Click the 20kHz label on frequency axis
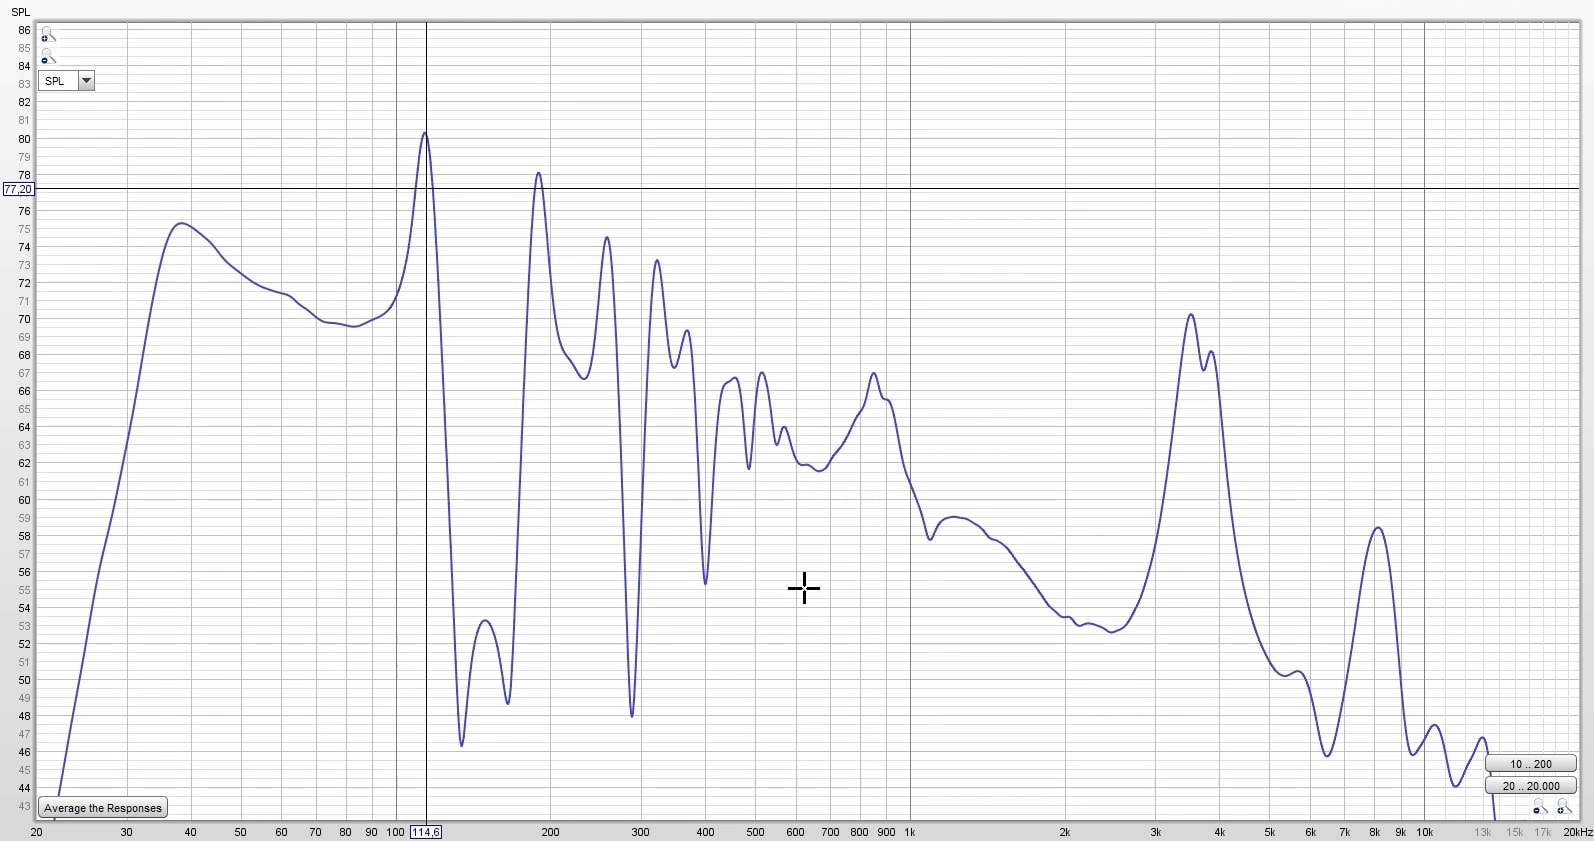The width and height of the screenshot is (1594, 841). (x=1578, y=832)
